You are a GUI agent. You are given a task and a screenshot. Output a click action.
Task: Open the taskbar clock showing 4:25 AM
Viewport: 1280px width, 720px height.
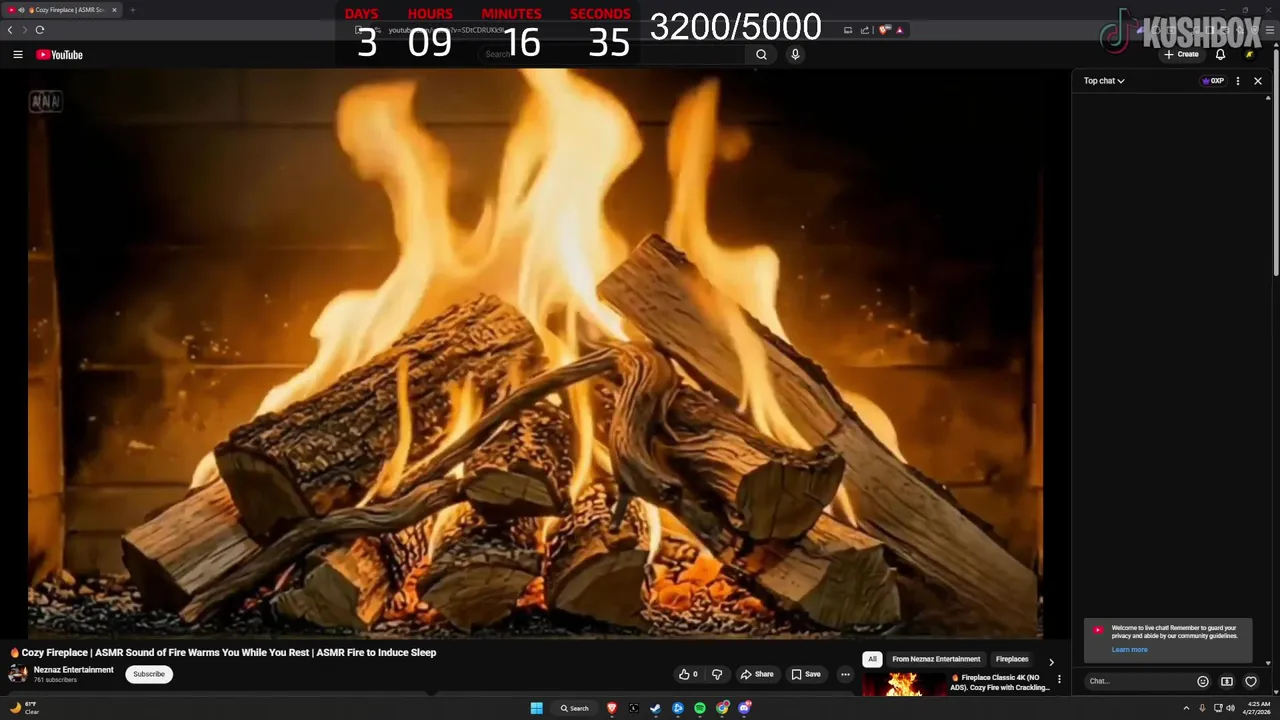[1257, 708]
